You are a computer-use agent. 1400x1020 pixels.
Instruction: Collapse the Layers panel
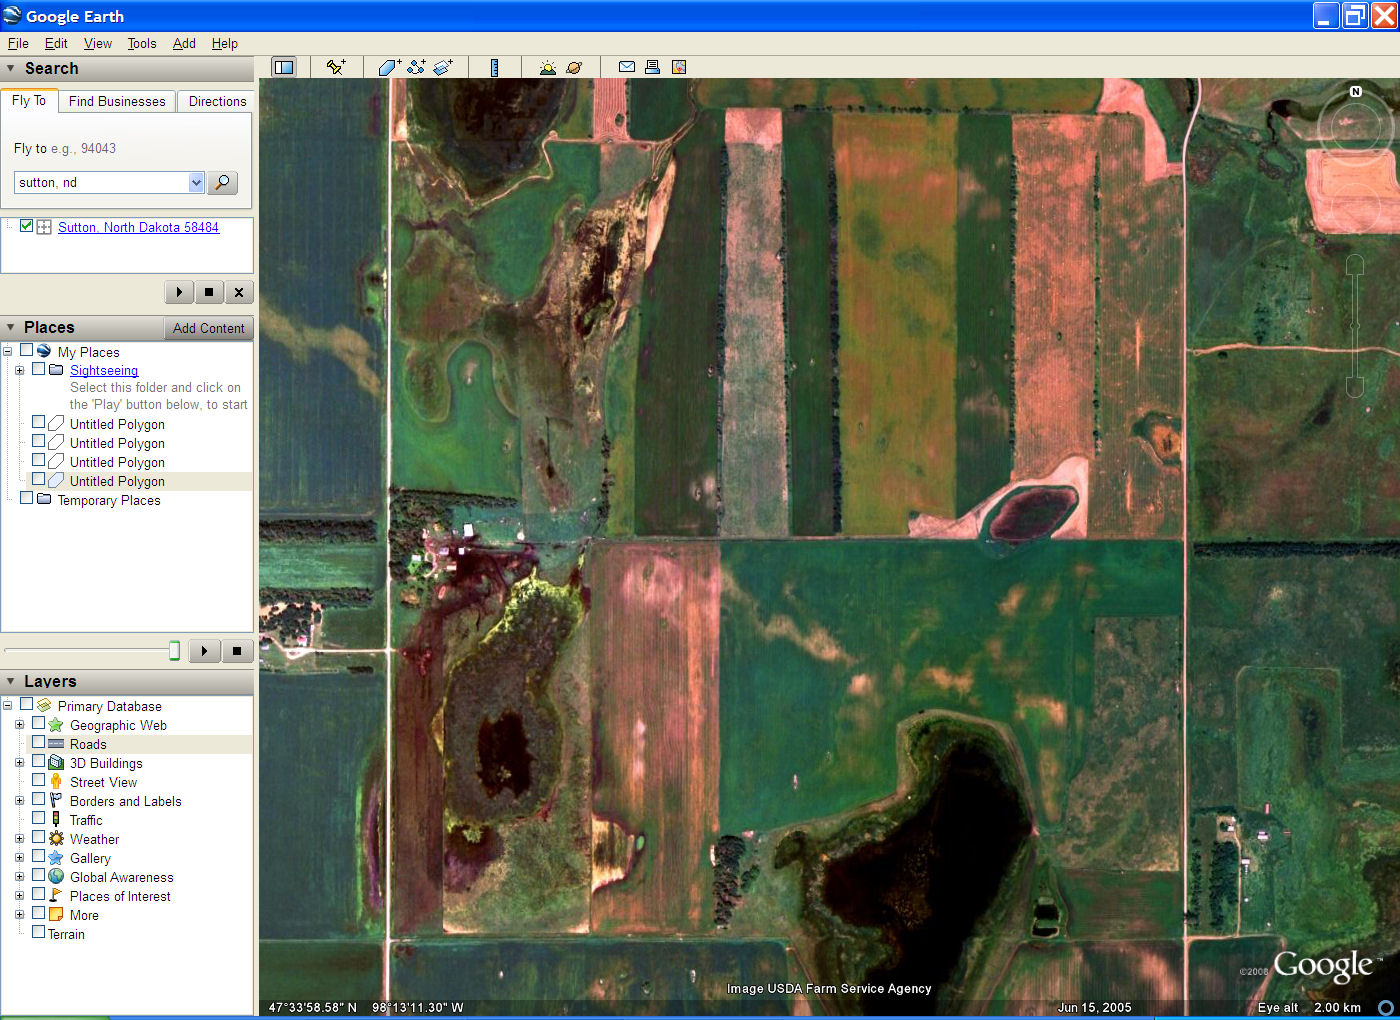tap(10, 682)
